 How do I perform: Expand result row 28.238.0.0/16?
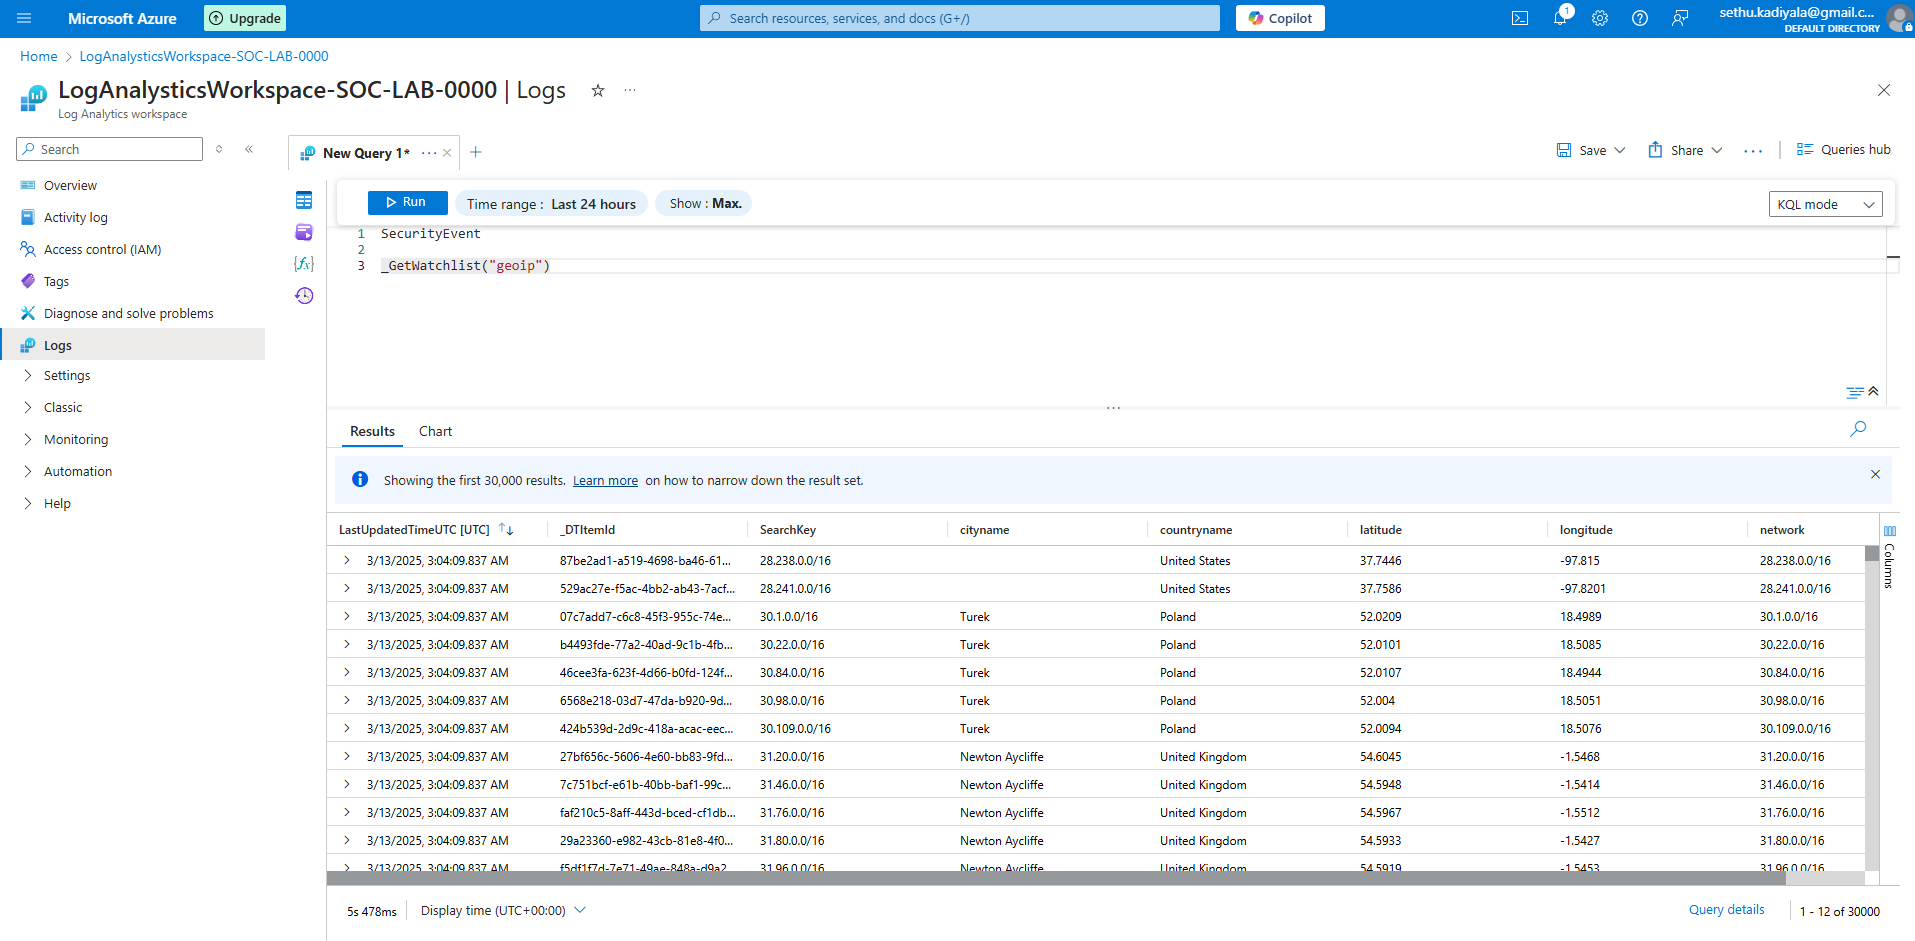click(347, 560)
